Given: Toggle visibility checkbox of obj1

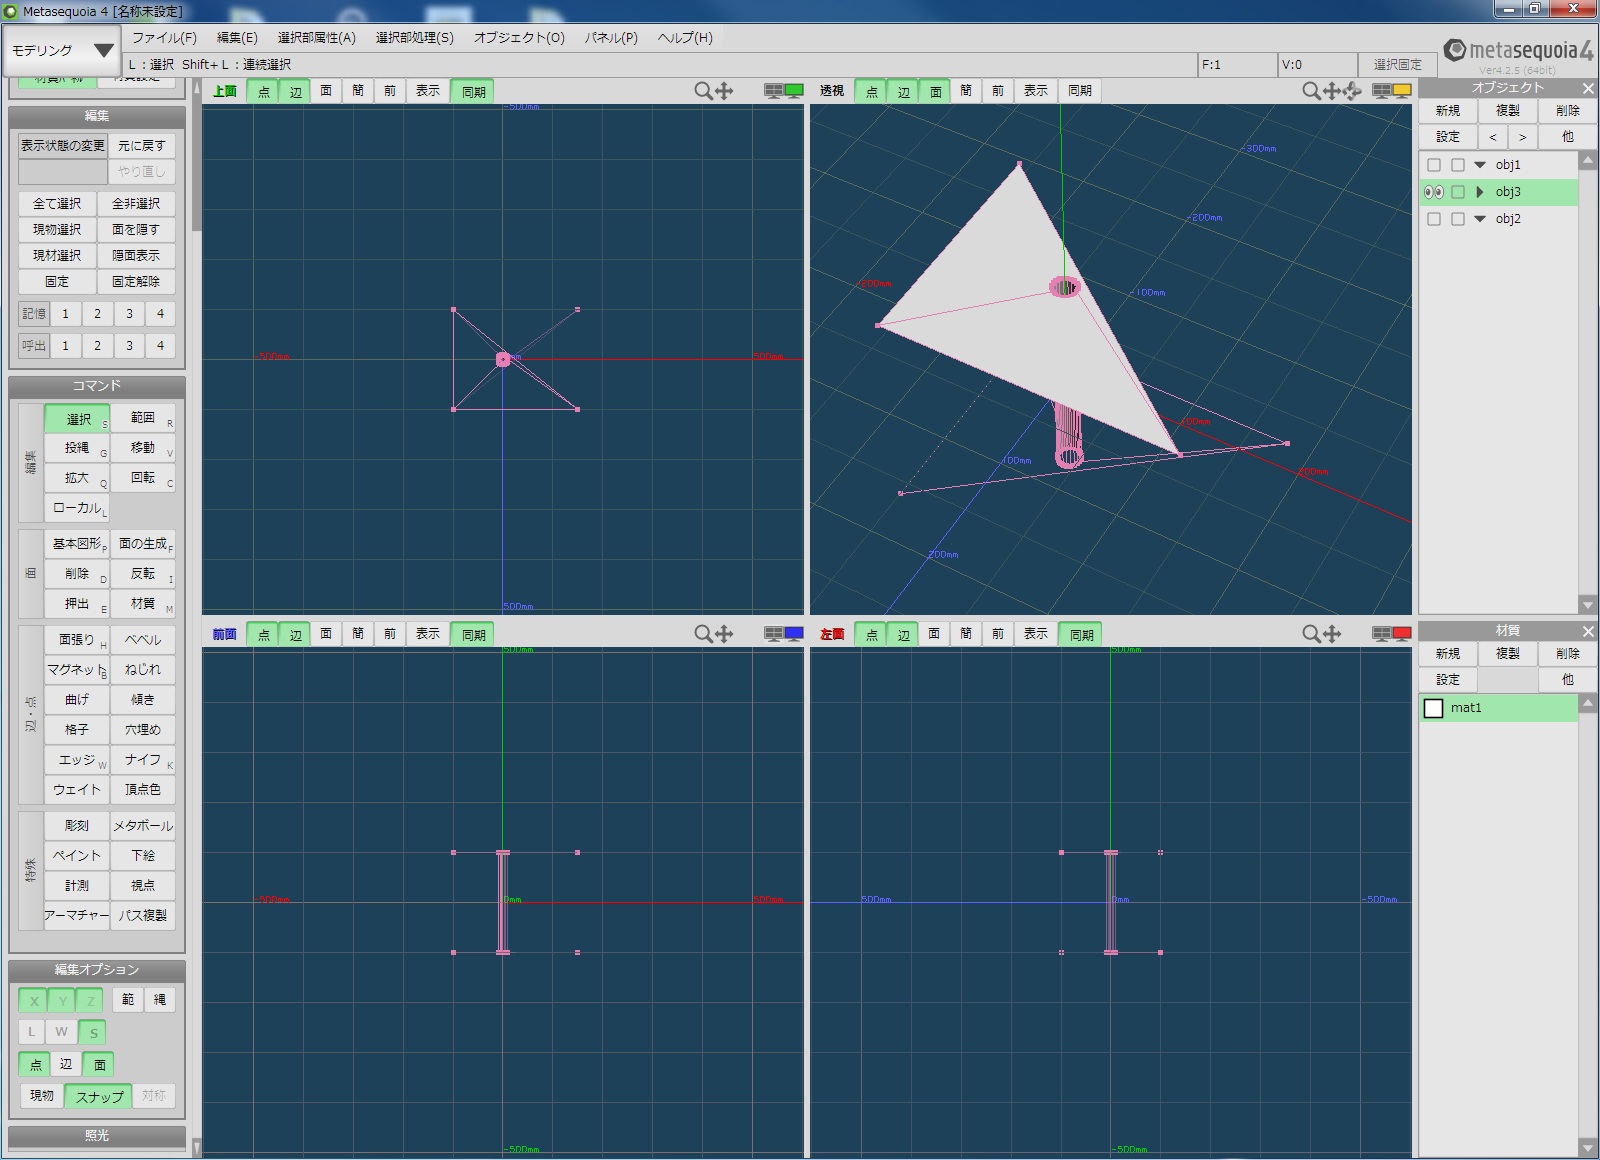Looking at the screenshot, I should [1434, 165].
